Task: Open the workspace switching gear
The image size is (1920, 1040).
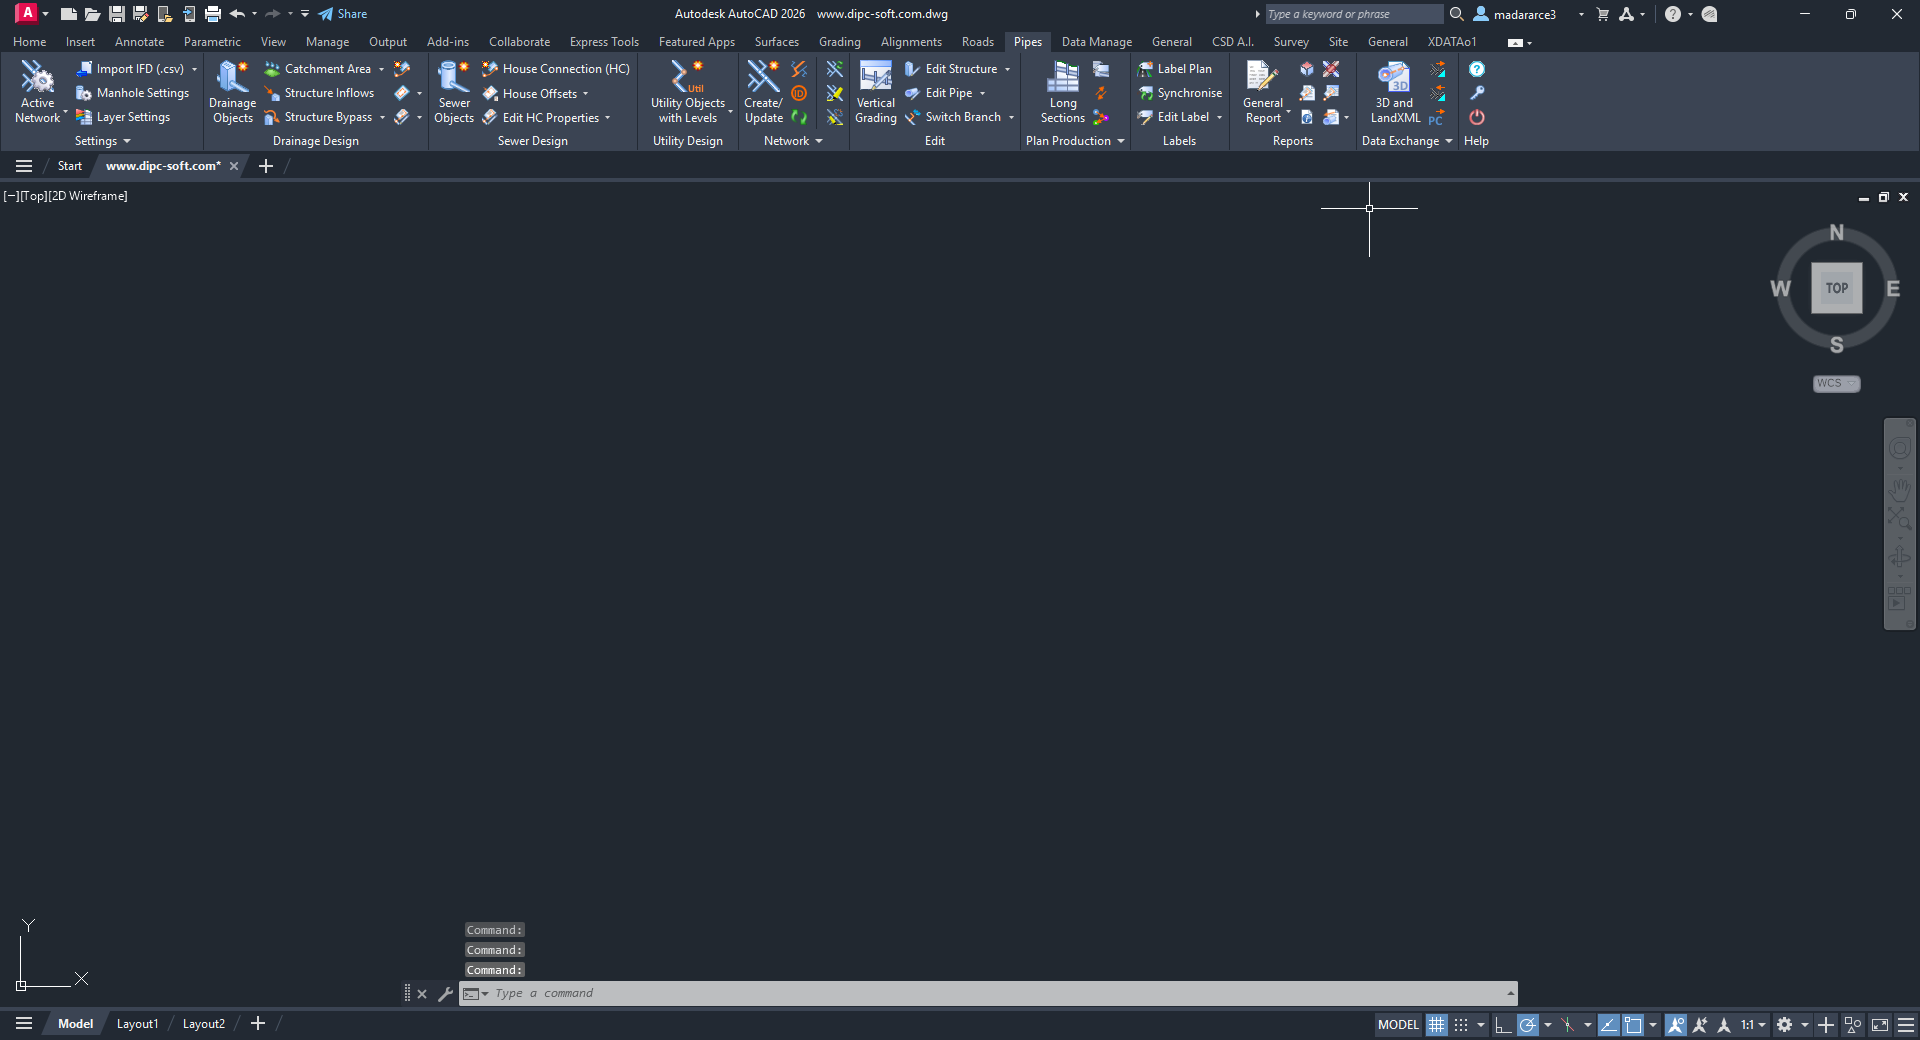Action: pyautogui.click(x=1784, y=1025)
